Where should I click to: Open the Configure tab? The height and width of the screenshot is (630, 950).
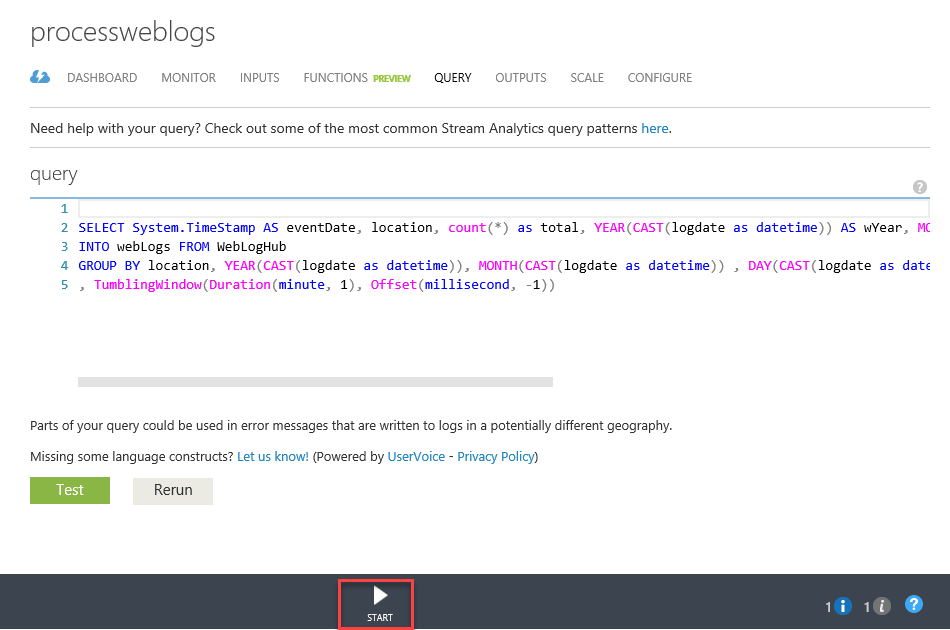click(659, 78)
